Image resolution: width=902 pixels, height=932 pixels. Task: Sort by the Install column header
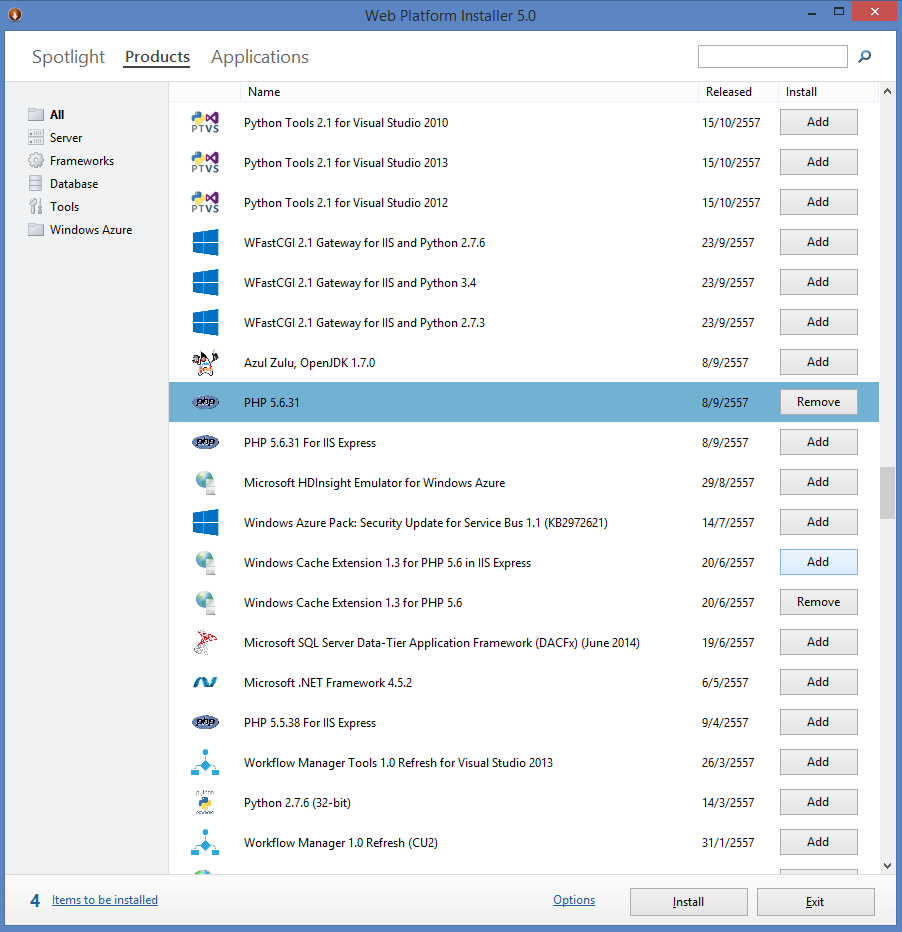pyautogui.click(x=828, y=92)
